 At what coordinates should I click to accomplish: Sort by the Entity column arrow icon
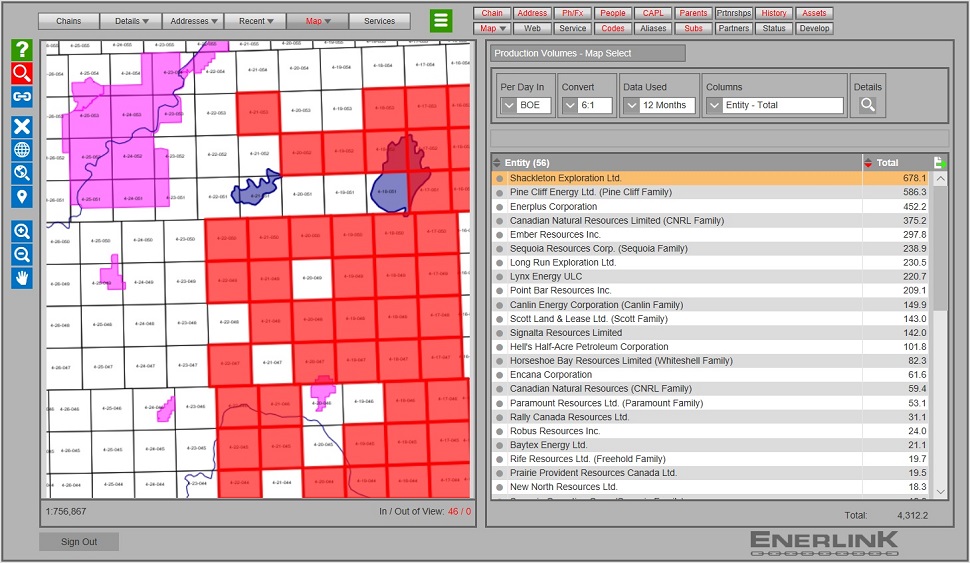point(497,163)
